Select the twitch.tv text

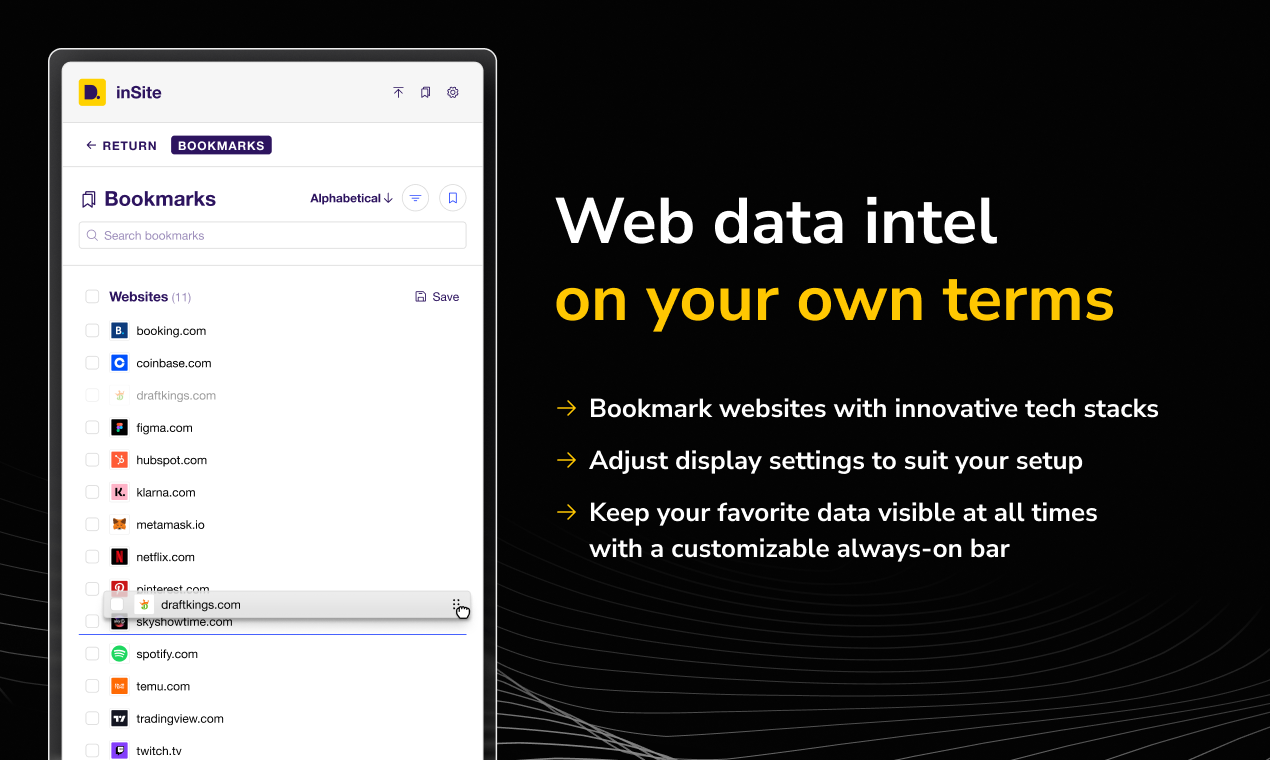[159, 751]
